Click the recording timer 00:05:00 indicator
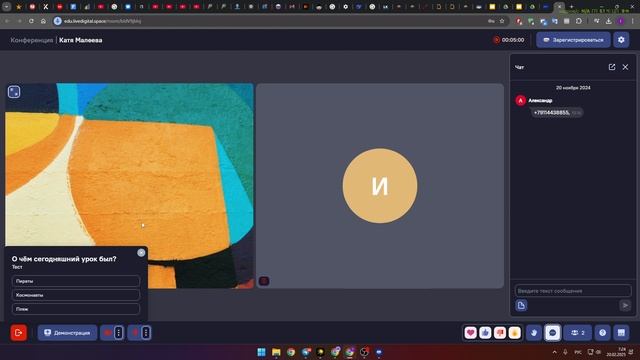 [509, 40]
